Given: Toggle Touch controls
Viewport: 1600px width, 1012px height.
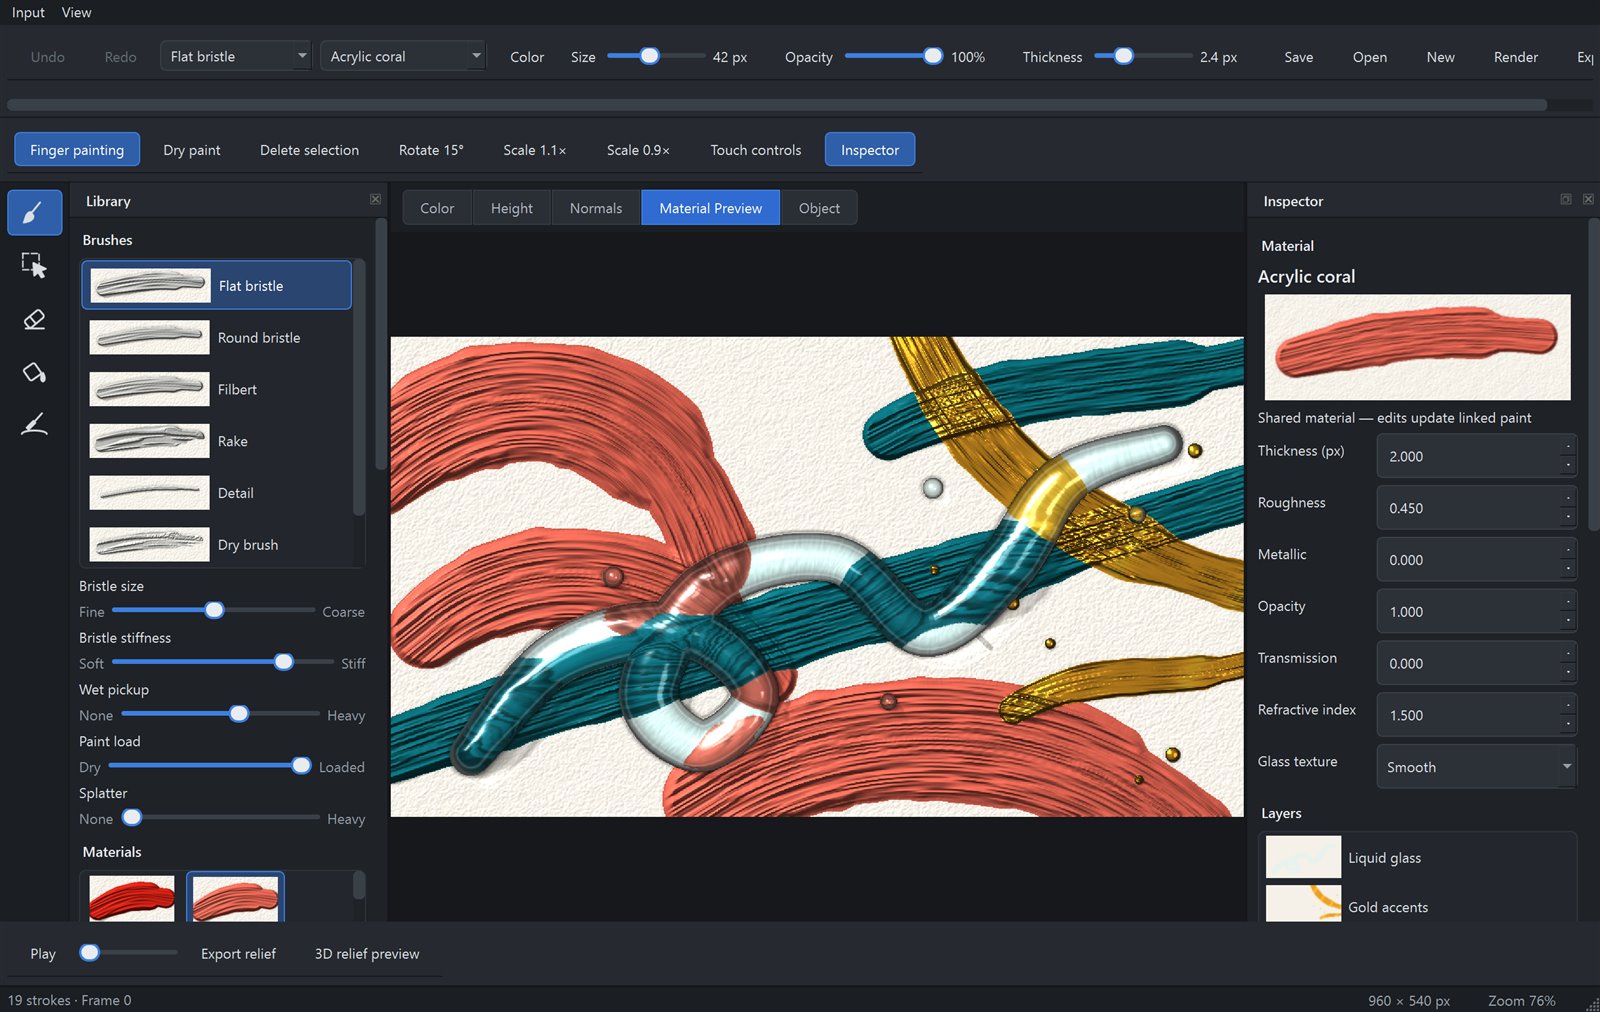Looking at the screenshot, I should (x=756, y=150).
